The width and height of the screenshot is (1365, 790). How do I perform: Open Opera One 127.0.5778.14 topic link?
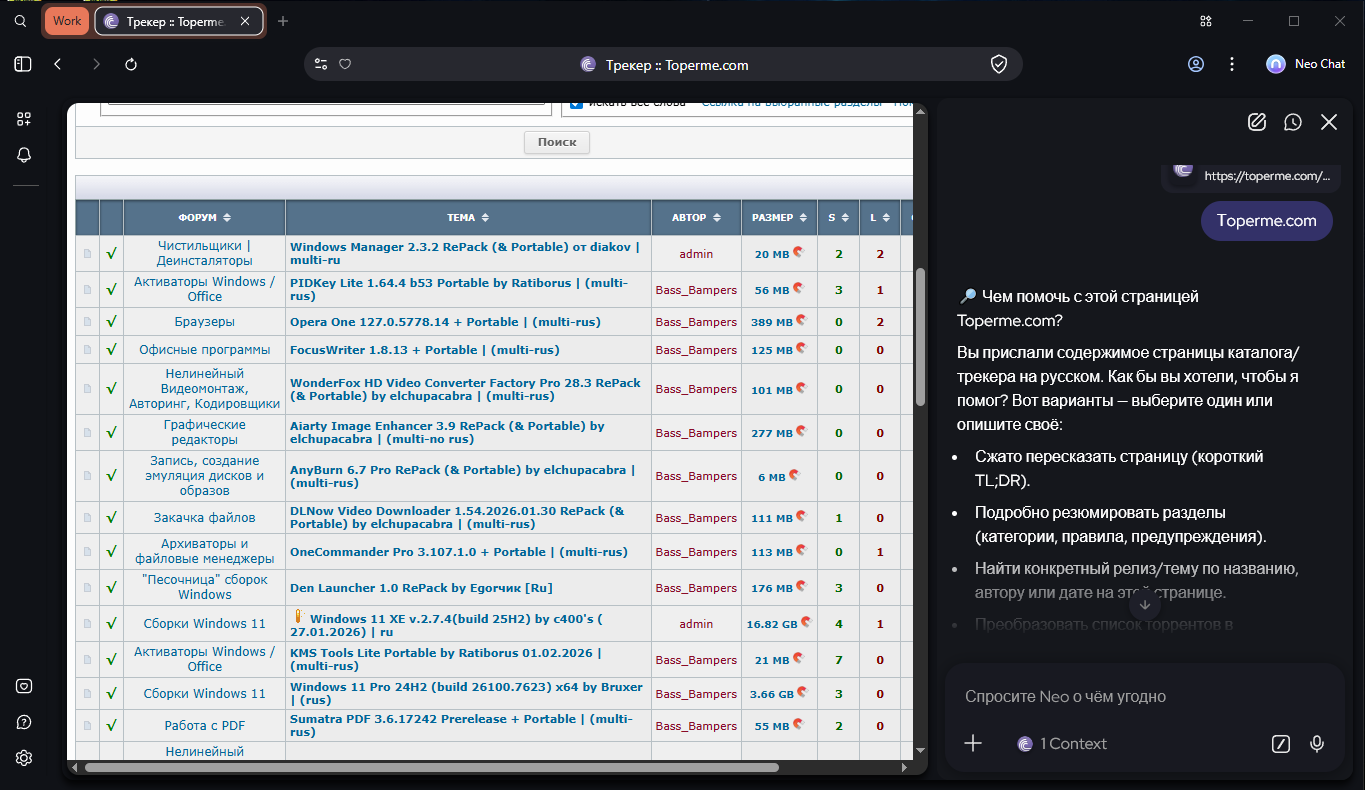445,322
